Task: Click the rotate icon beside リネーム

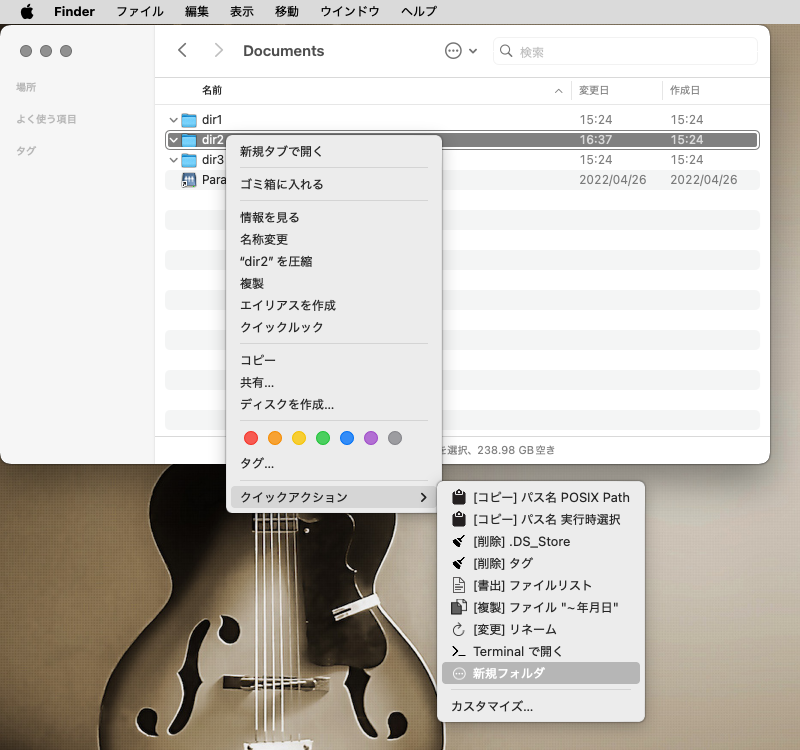Action: (x=459, y=629)
